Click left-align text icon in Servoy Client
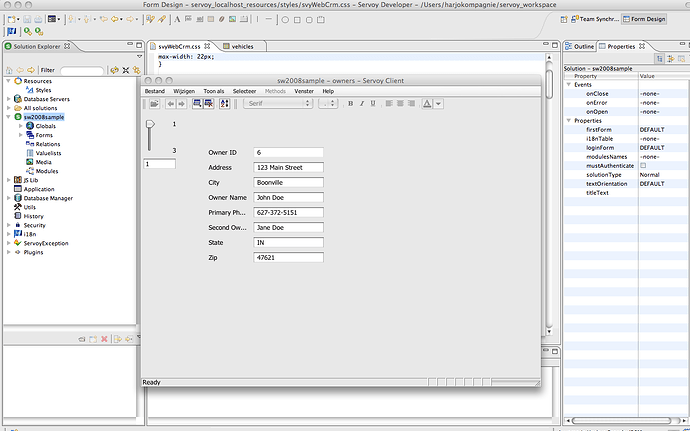Screen dimensions: 690x431 click(x=389, y=103)
